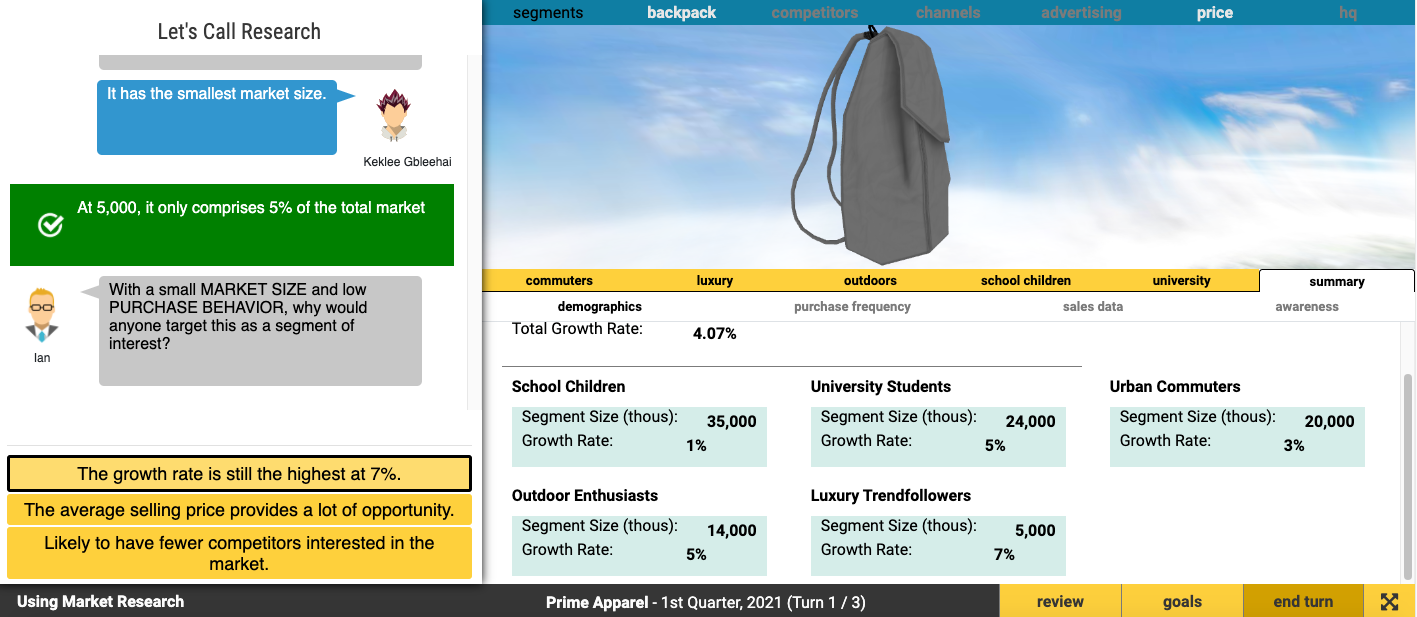Choose answer 'The growth rate is still the highest at 7%'

pos(239,474)
